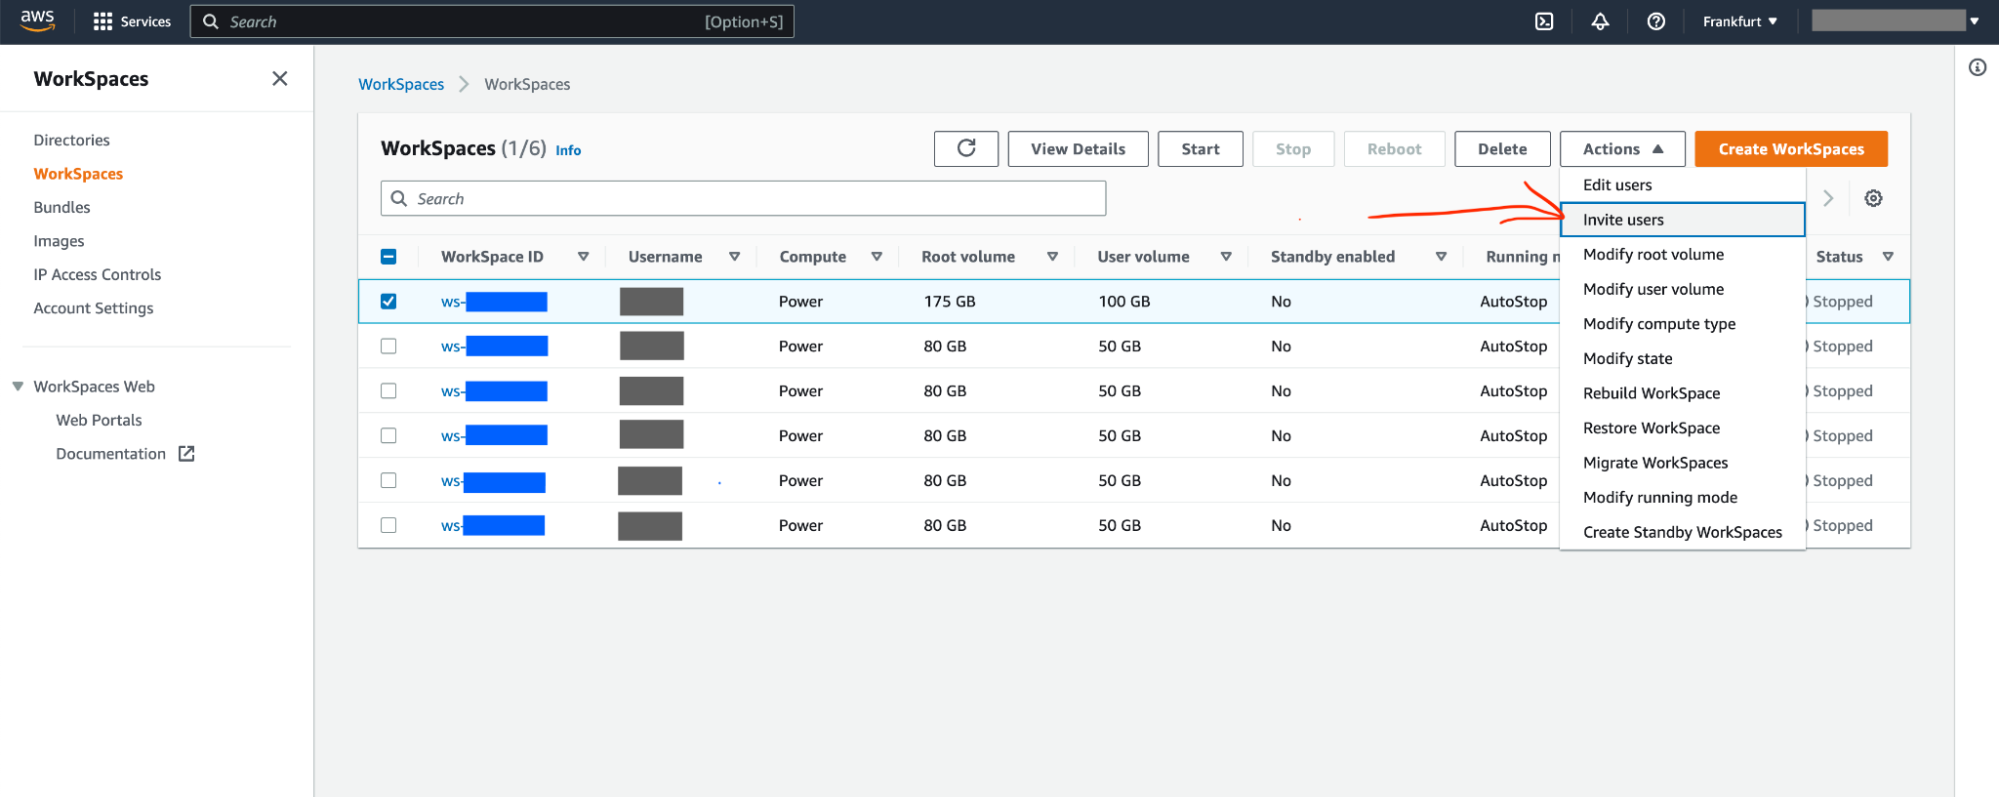Select the last WorkSpace row checkbox
Viewport: 1999px width, 798px height.
pyautogui.click(x=389, y=525)
